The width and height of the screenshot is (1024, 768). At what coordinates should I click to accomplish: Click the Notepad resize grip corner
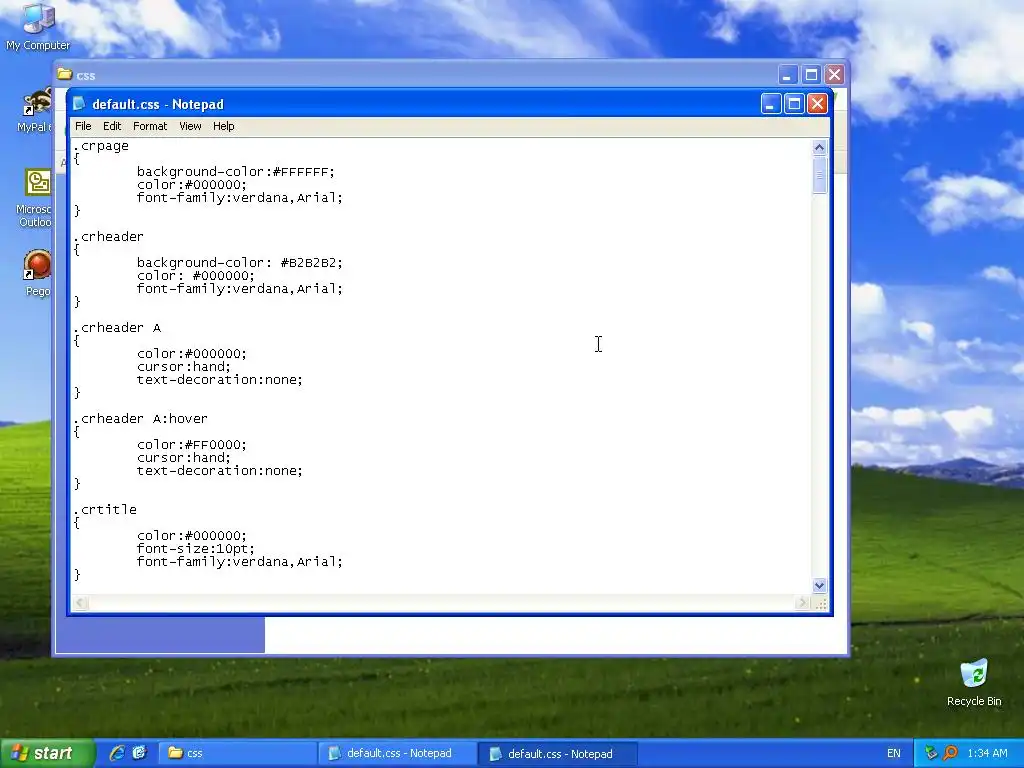[x=821, y=604]
